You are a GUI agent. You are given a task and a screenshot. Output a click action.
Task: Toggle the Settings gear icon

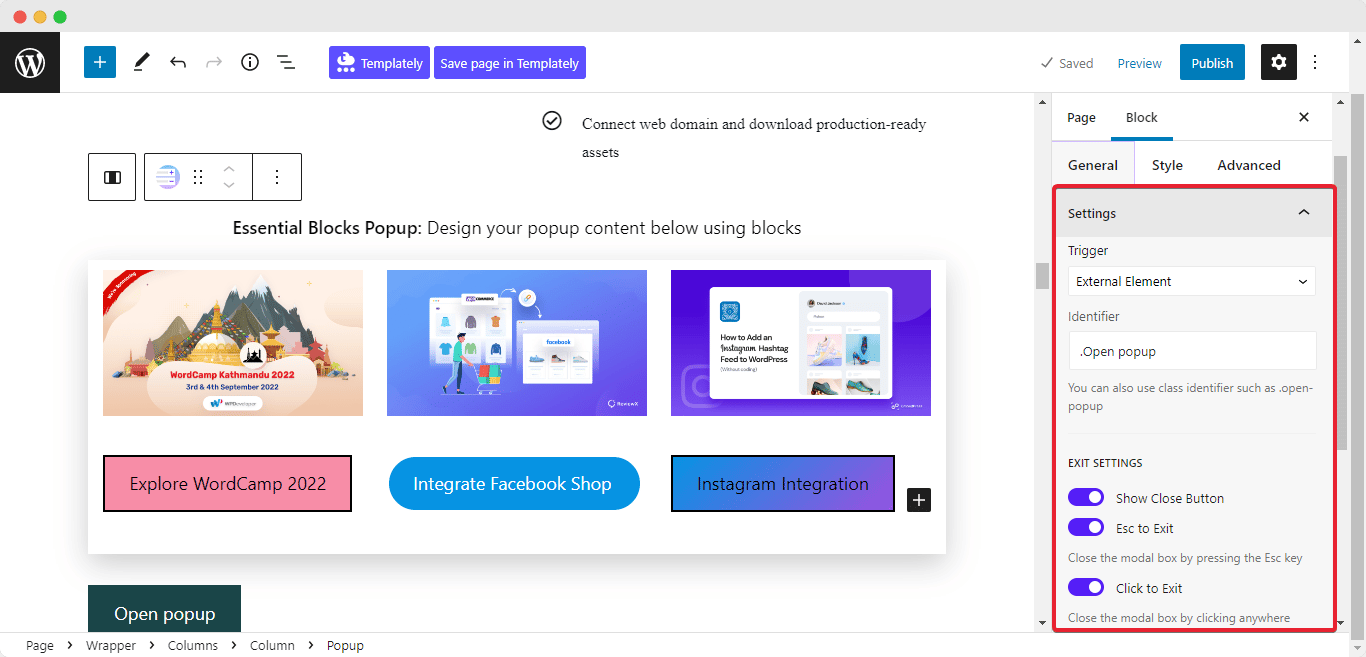tap(1279, 62)
